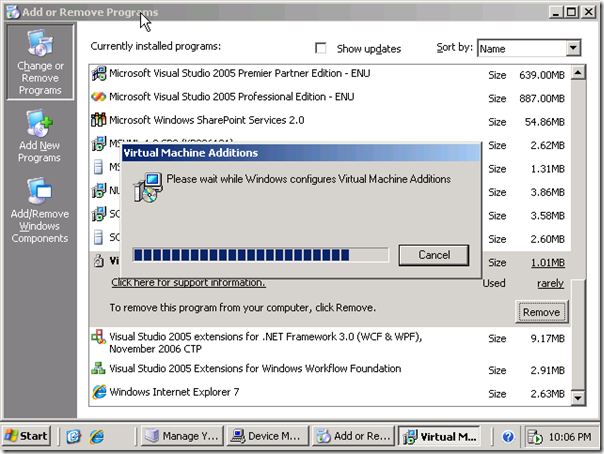Cancel the Virtual Machine Additions configuration
The image size is (604, 454).
pos(434,255)
